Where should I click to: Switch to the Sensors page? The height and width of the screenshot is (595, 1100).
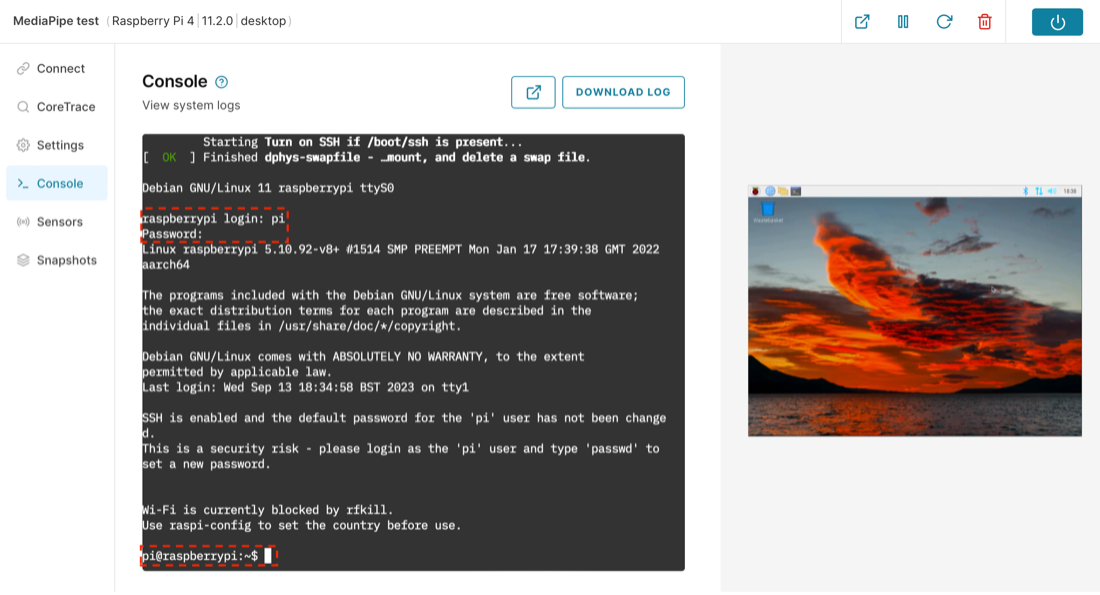[59, 222]
